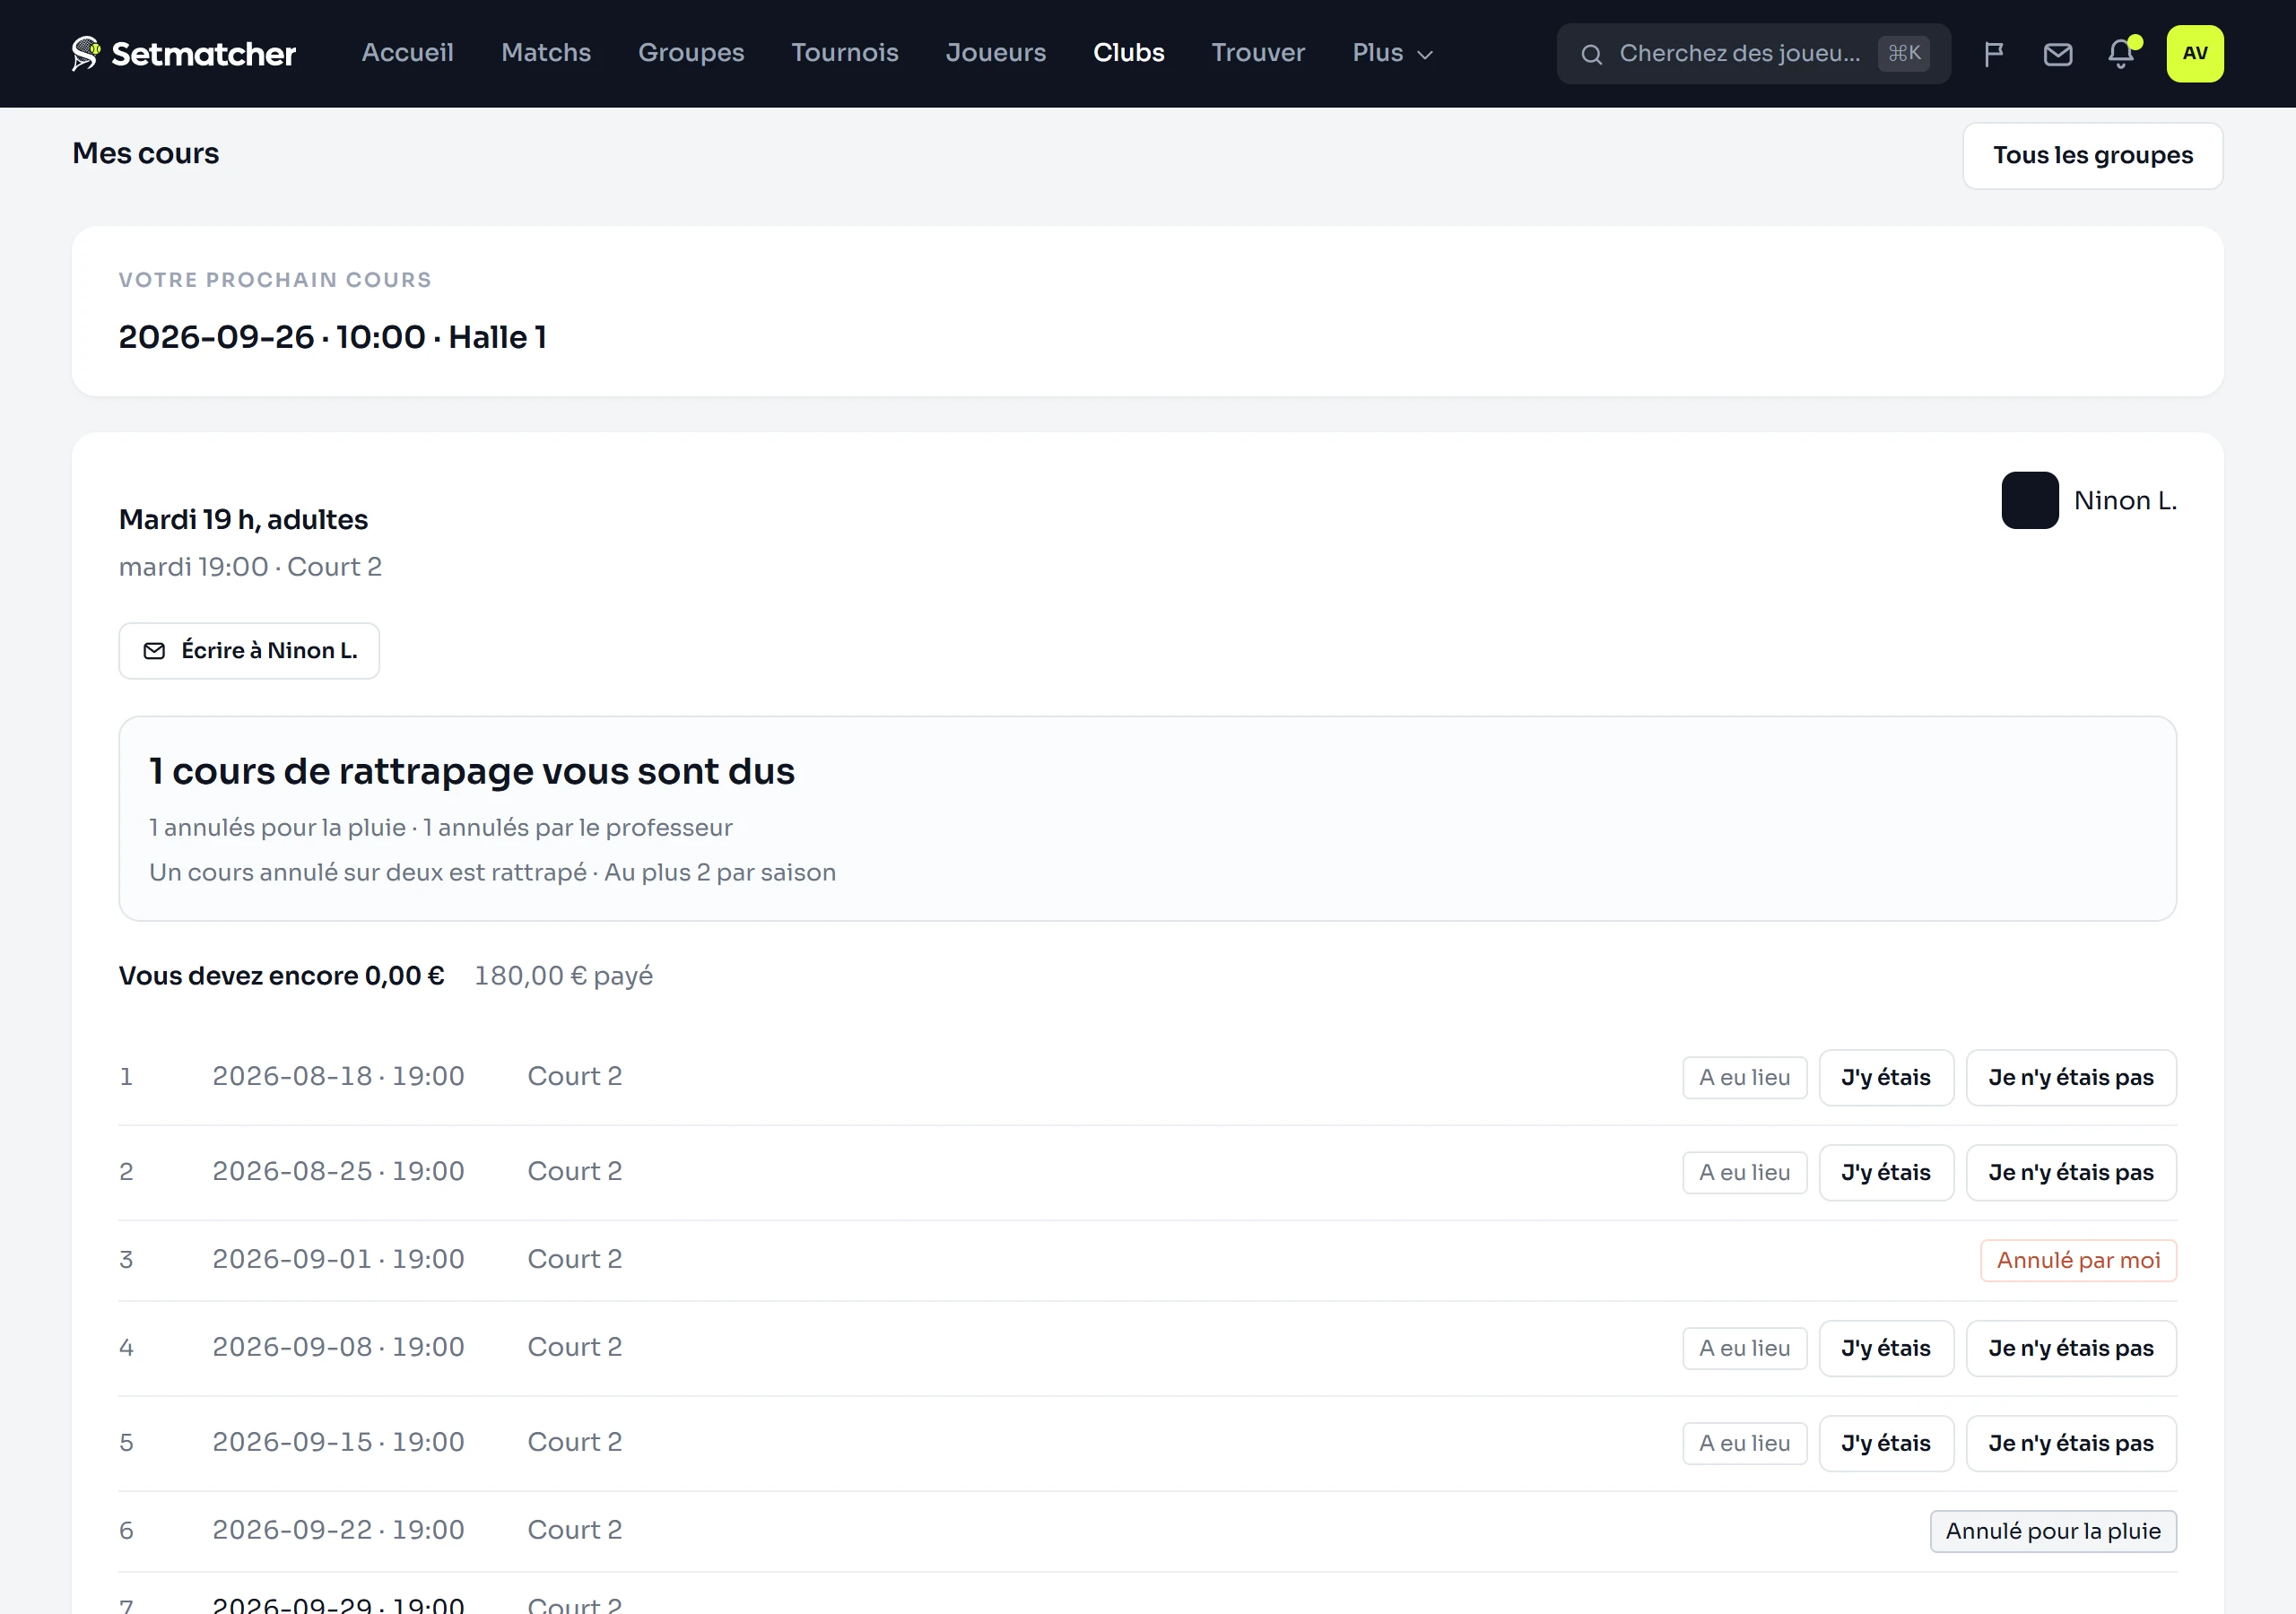Click the 2026-09-22 · 19:00 lesson row date
Image resolution: width=2296 pixels, height=1614 pixels.
click(x=338, y=1530)
